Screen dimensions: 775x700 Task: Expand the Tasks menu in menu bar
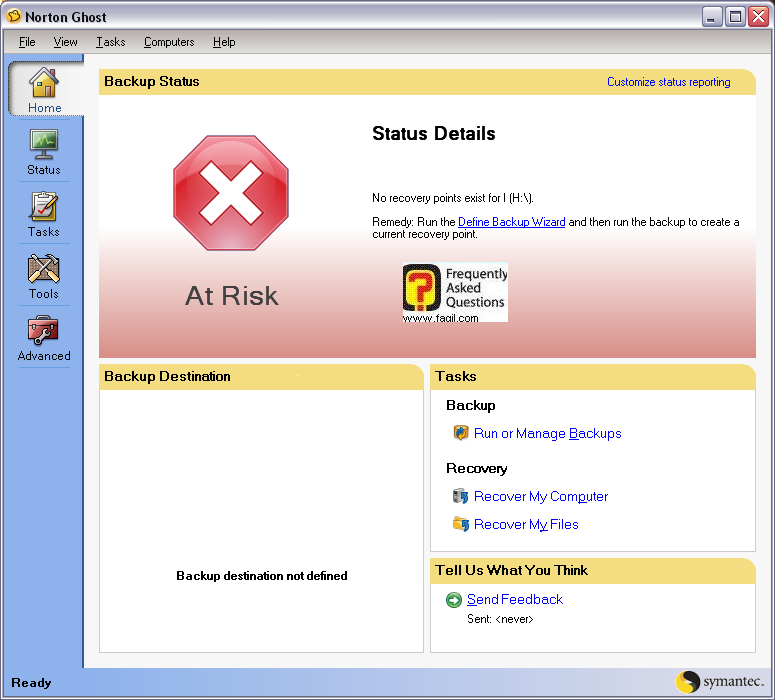(x=111, y=42)
